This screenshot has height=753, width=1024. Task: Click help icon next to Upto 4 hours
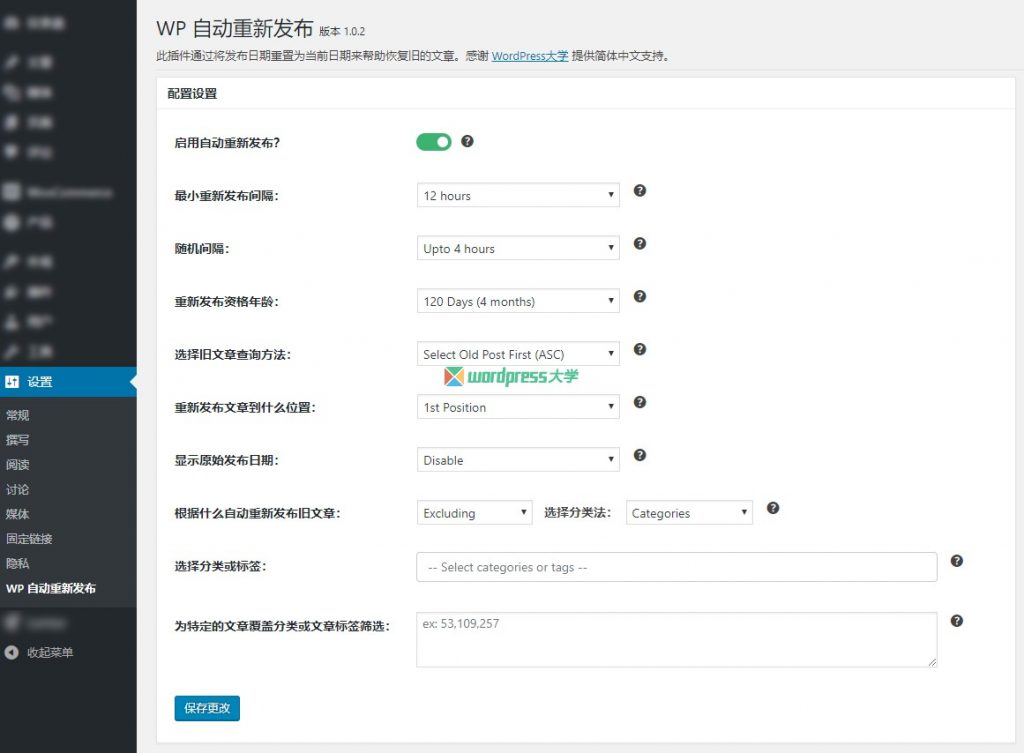(640, 243)
